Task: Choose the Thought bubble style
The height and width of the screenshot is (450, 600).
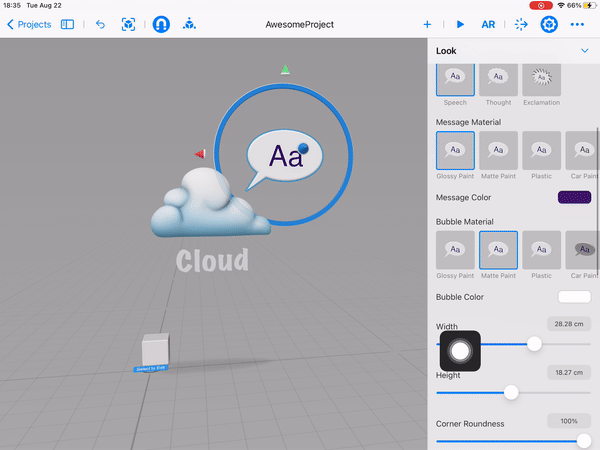Action: (x=498, y=80)
